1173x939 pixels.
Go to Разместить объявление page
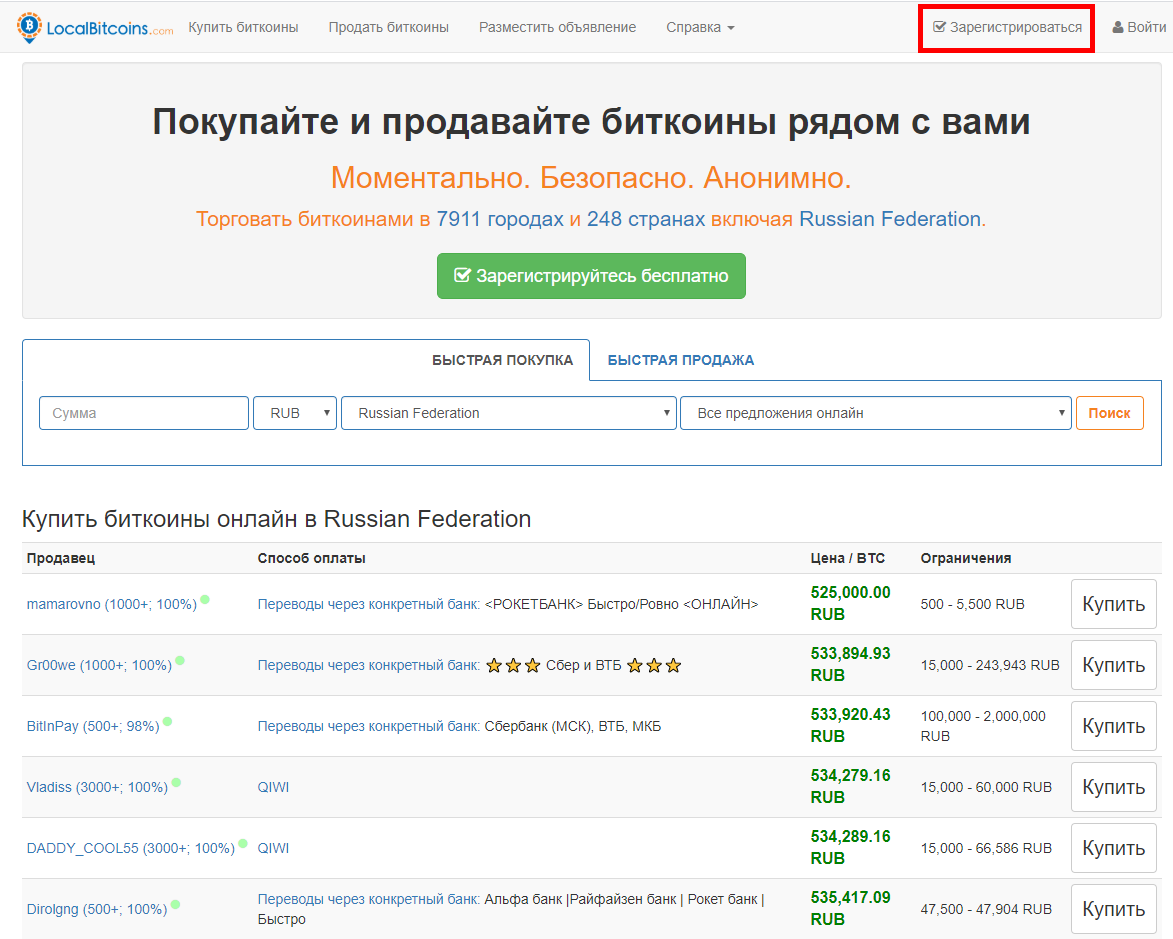[x=557, y=27]
